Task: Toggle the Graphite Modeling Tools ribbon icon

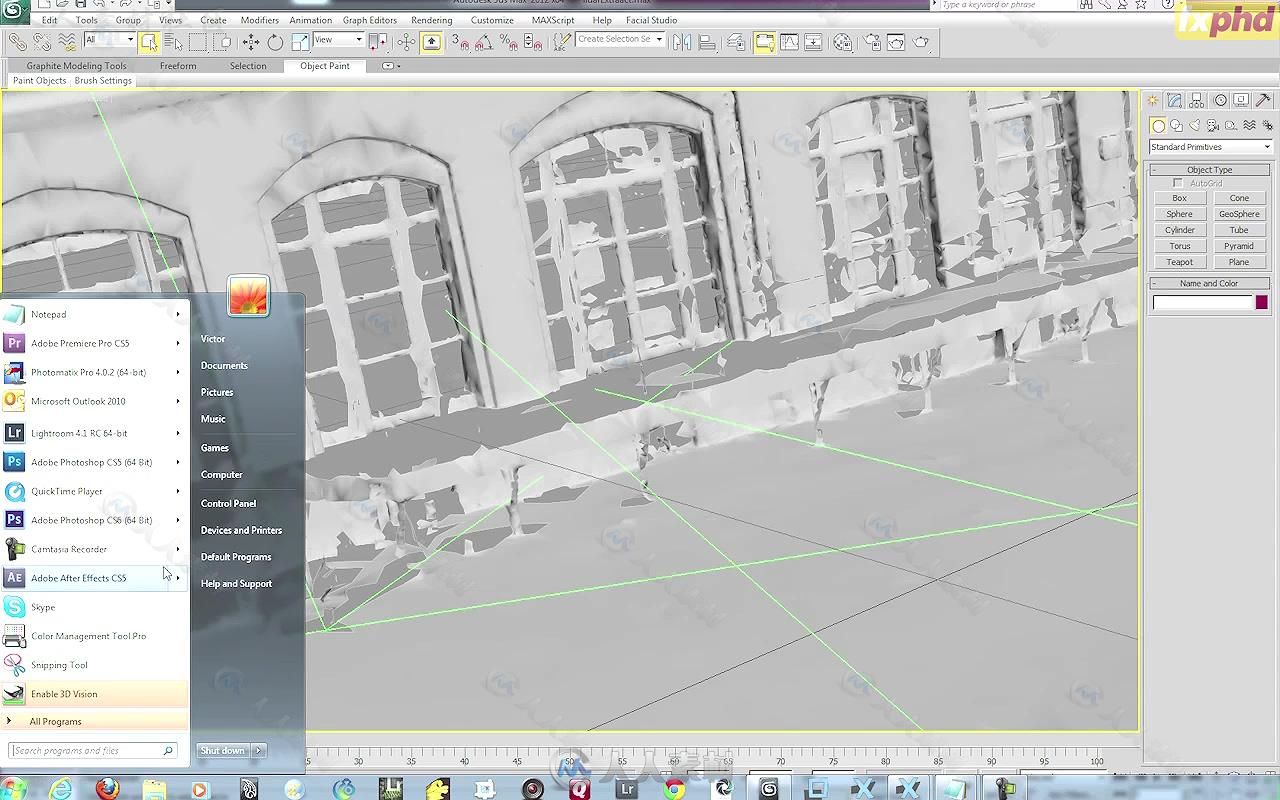Action: click(x=765, y=42)
